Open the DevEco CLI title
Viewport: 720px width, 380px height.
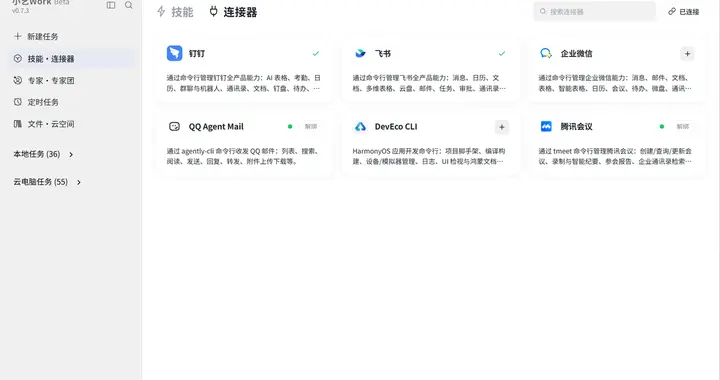[396, 127]
